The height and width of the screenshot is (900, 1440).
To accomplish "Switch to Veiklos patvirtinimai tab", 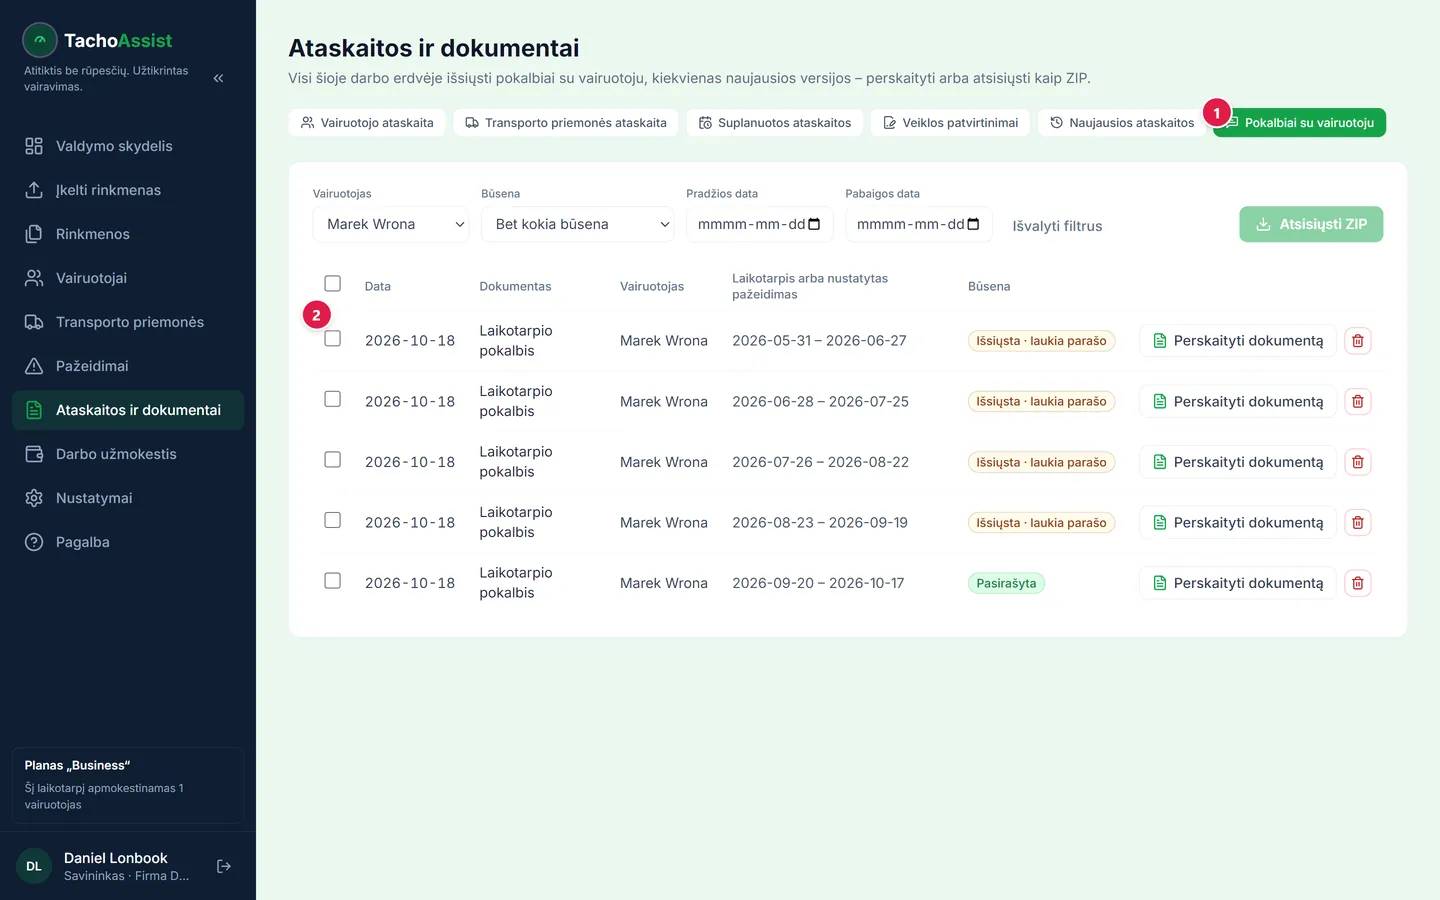I will [950, 123].
